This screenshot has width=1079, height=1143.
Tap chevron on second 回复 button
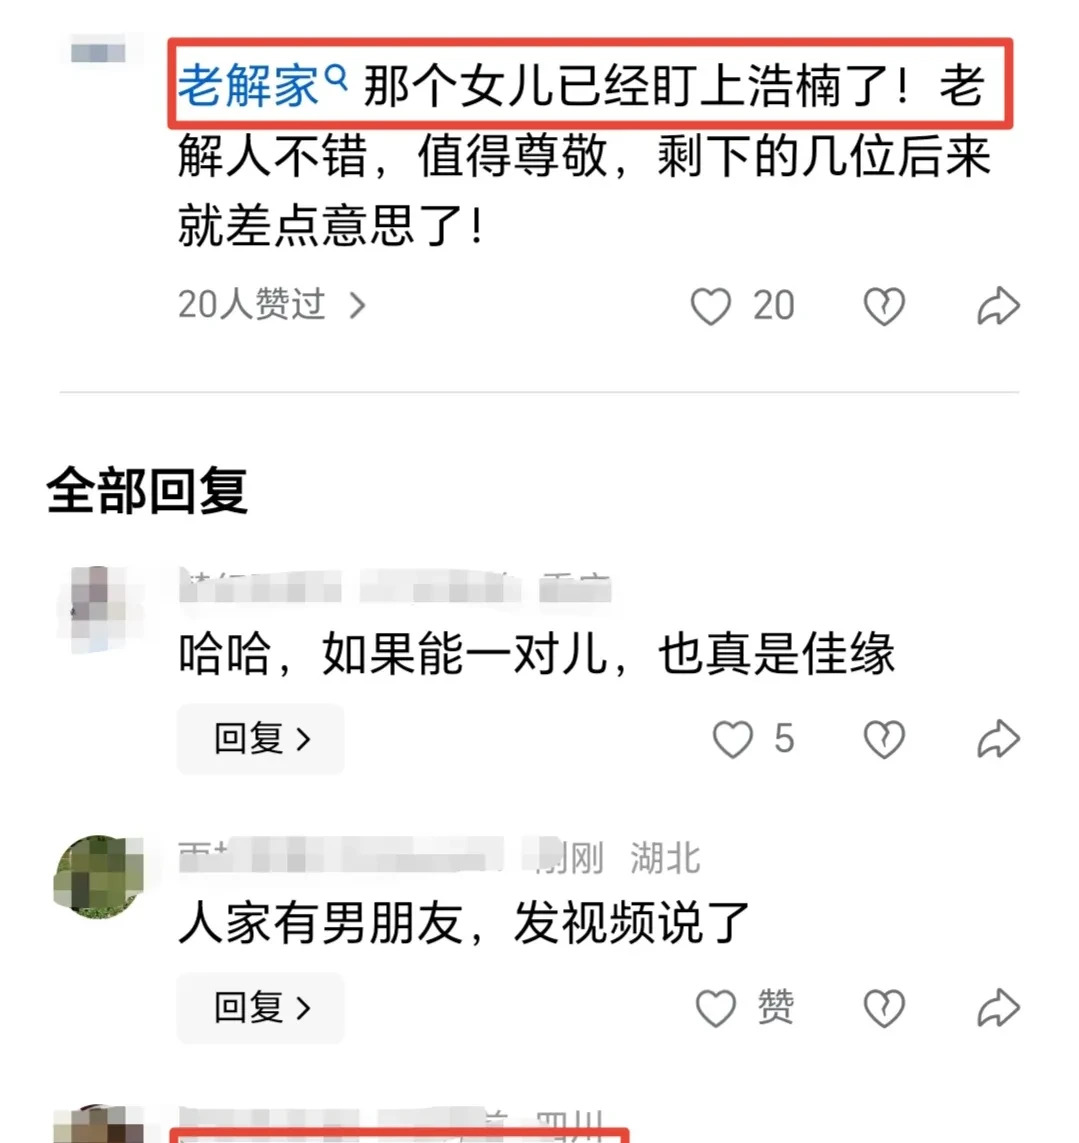coord(304,1009)
